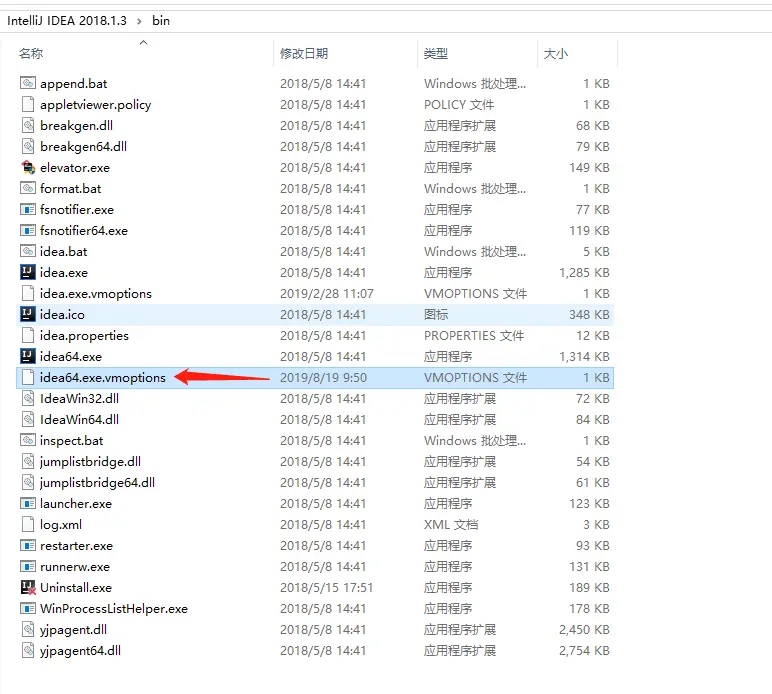
Task: Select the inspect.bat file name
Action: tap(72, 441)
